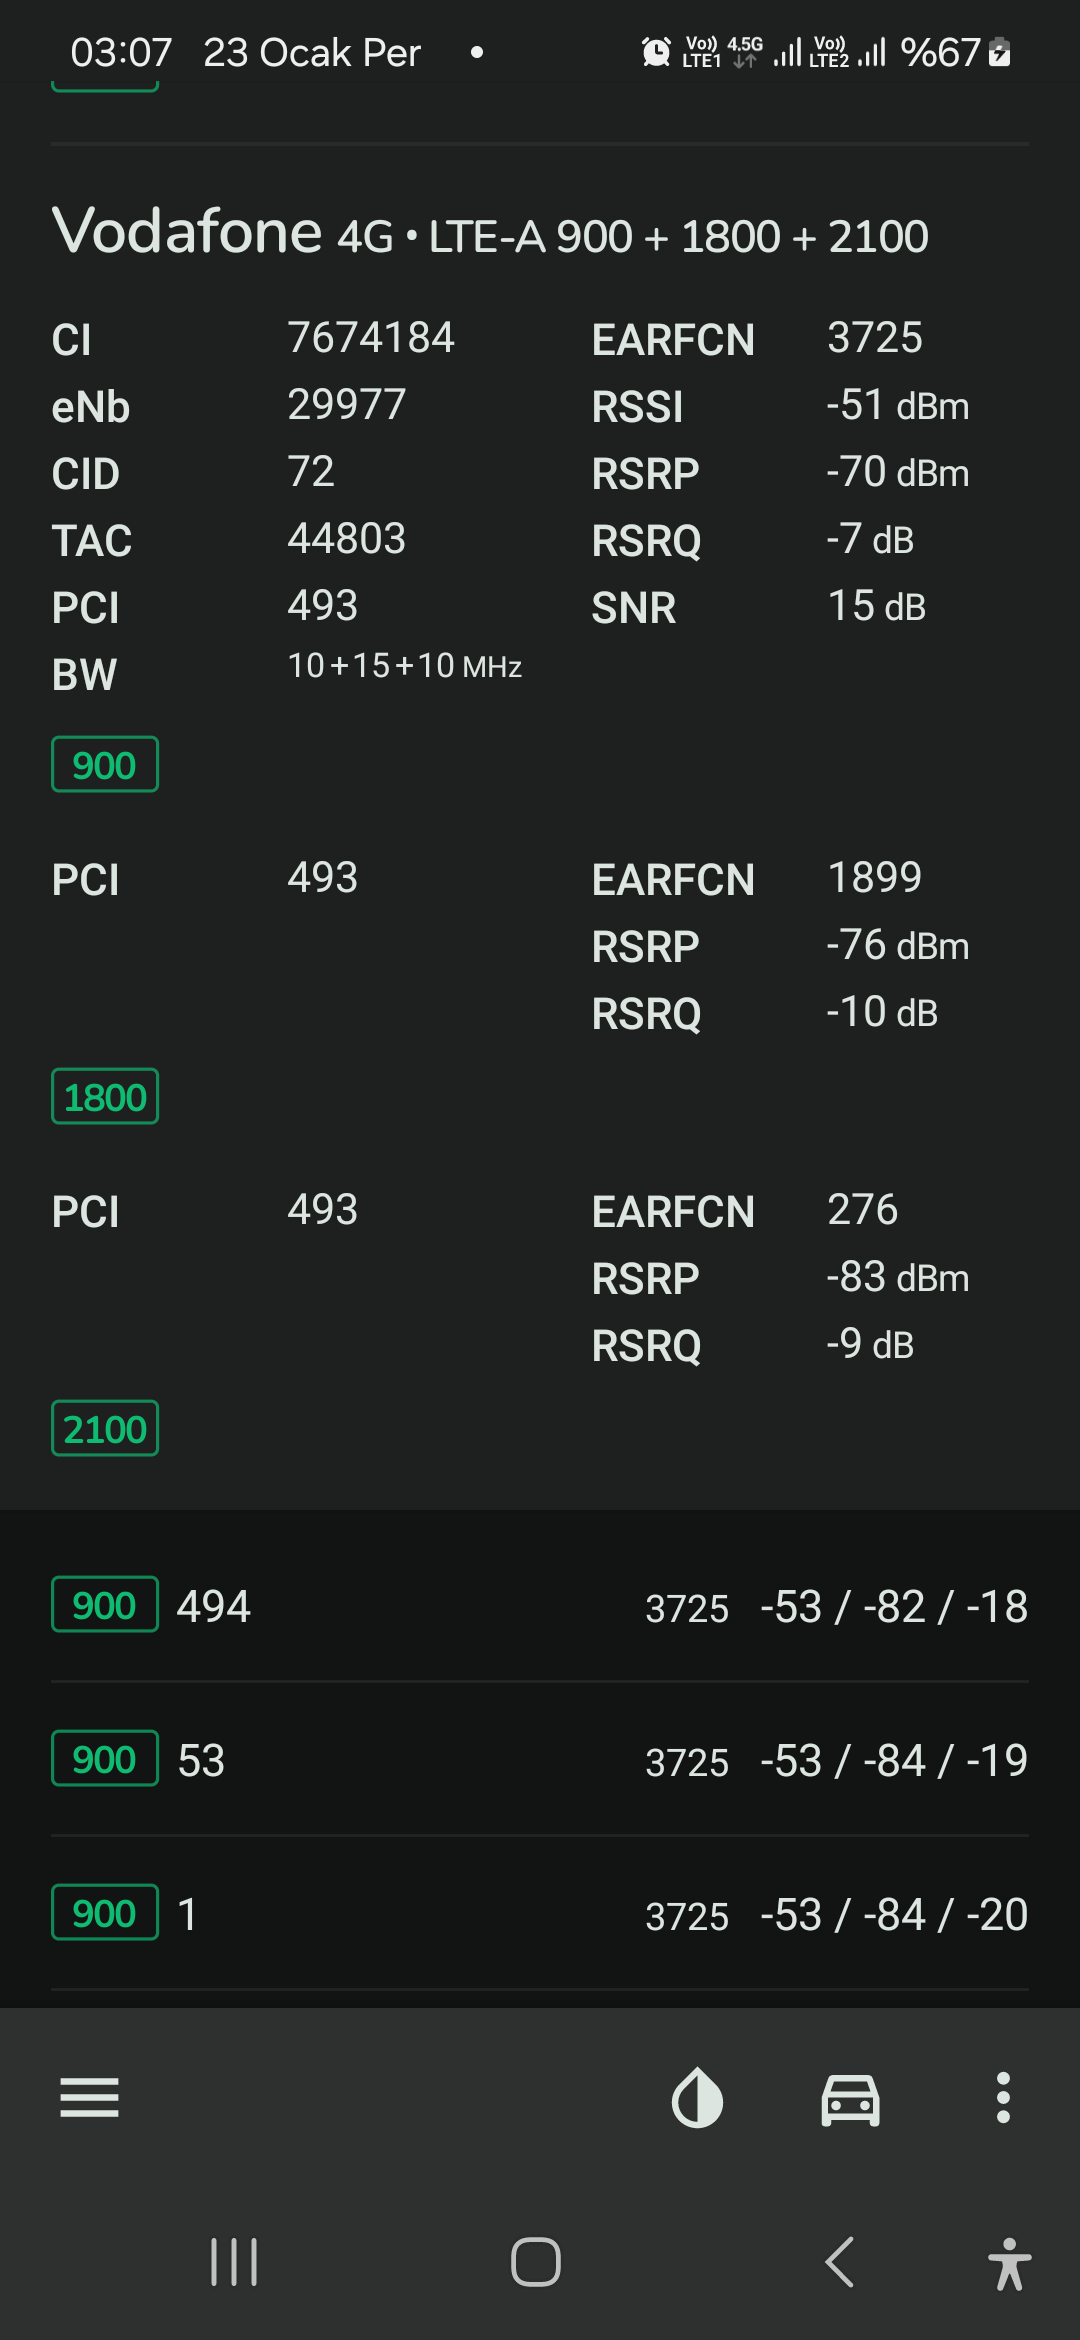Tap the Android recent apps button
This screenshot has height=2340, width=1080.
coord(234,2262)
